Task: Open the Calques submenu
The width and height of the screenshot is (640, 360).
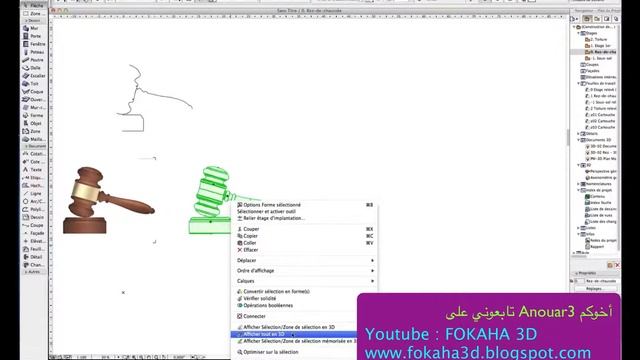Action: (304, 281)
